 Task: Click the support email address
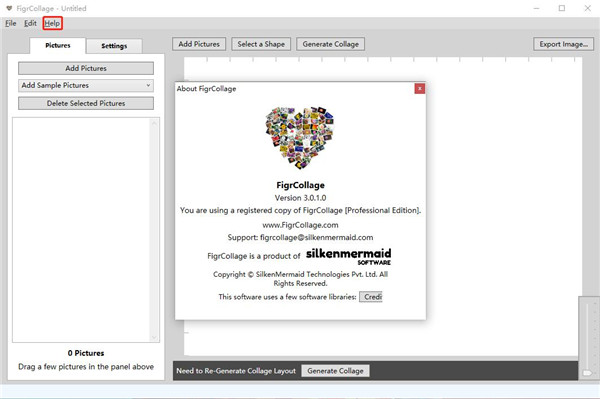click(x=316, y=238)
